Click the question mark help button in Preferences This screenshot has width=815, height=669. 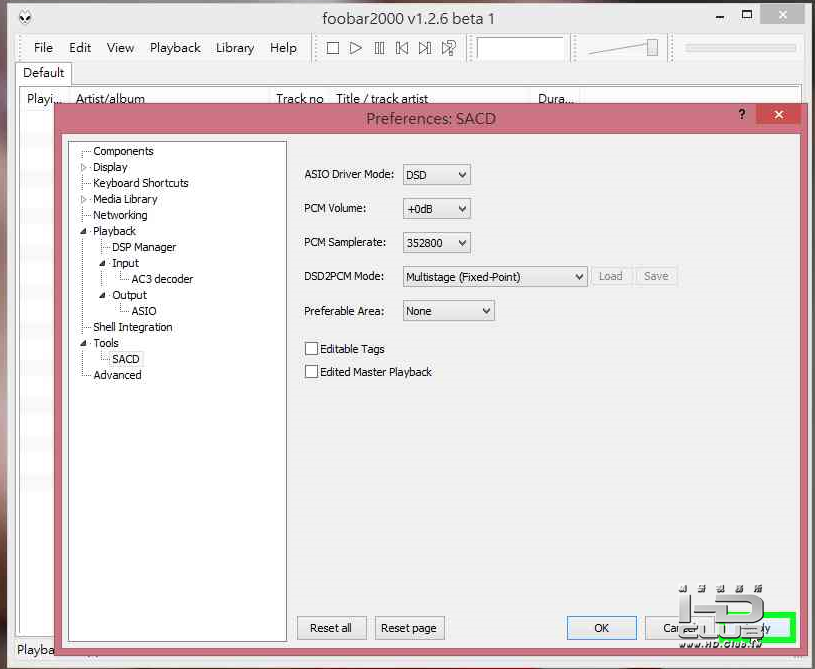click(x=742, y=114)
